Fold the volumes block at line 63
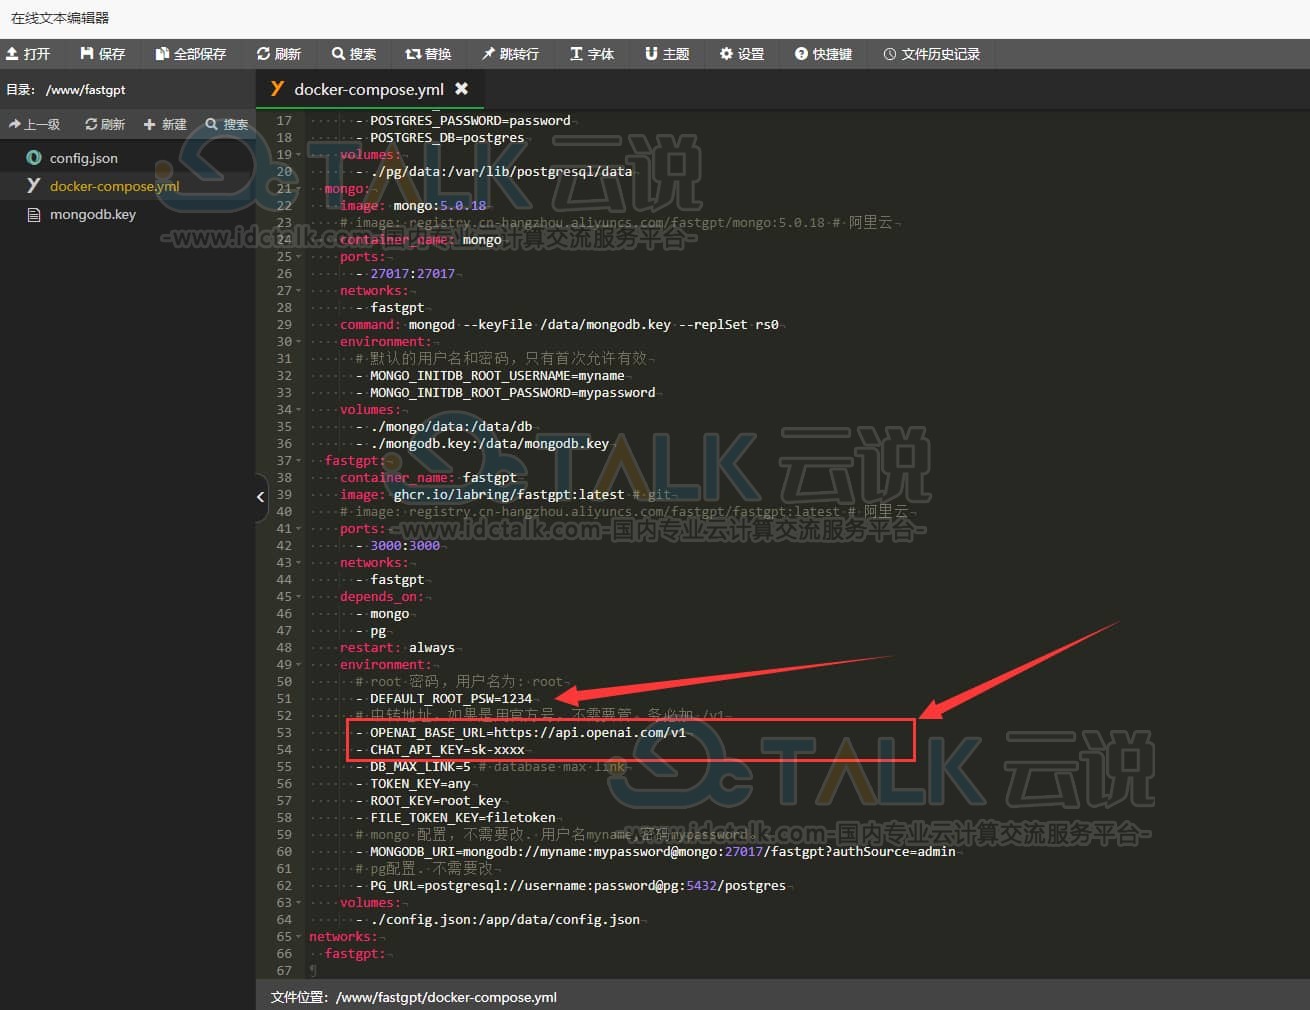 point(298,903)
